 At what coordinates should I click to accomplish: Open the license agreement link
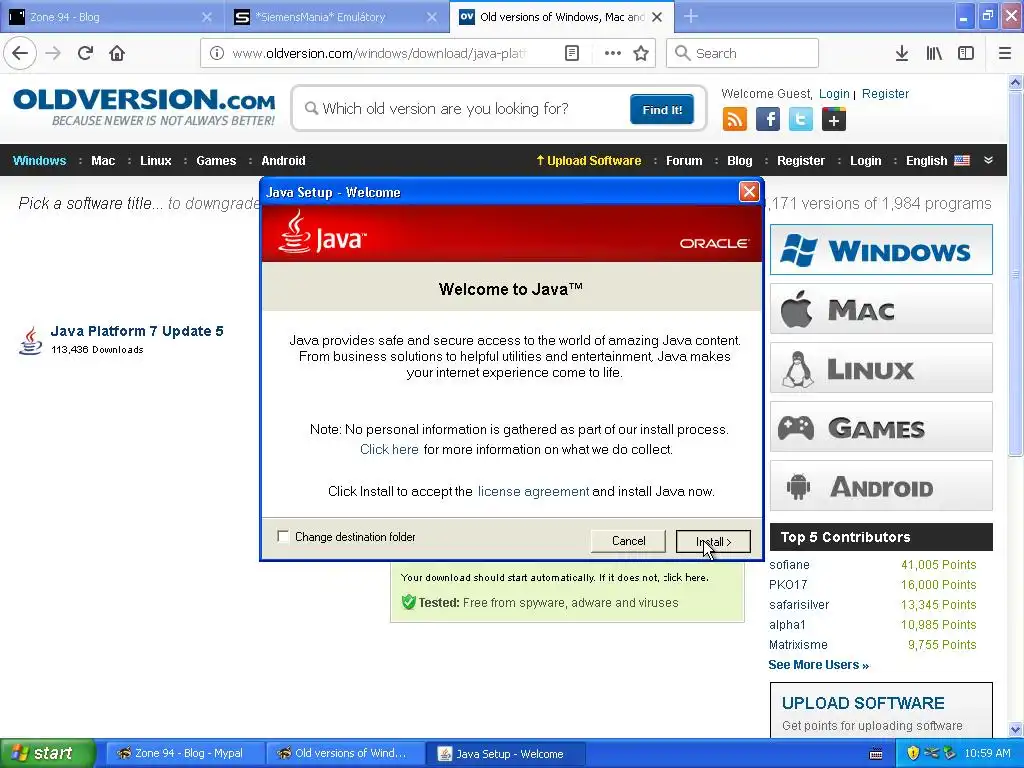(533, 491)
